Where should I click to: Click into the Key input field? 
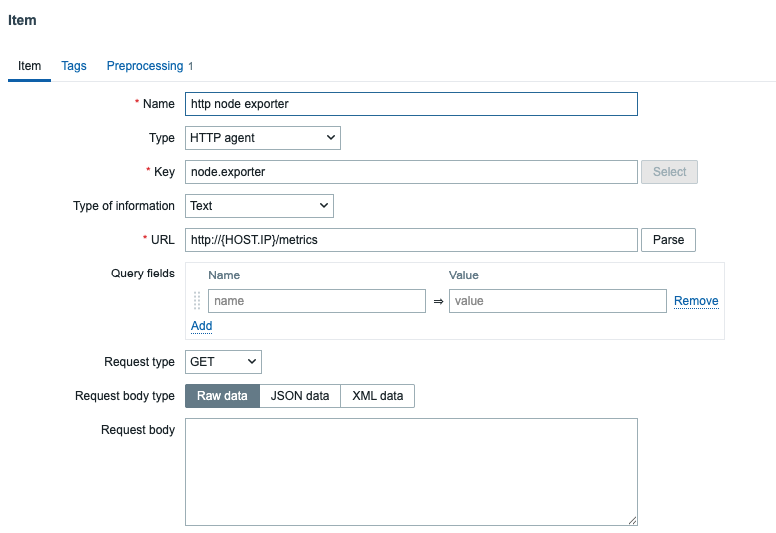411,172
